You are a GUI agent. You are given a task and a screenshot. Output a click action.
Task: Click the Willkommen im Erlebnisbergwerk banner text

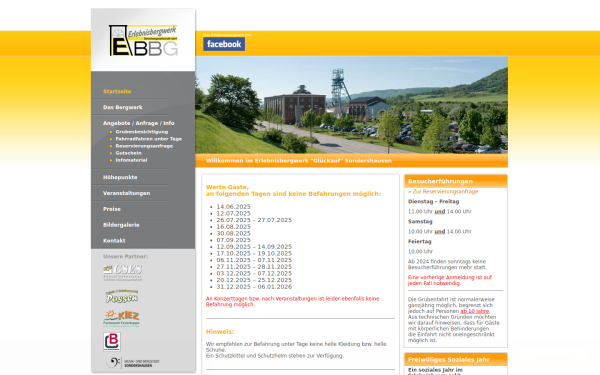click(298, 161)
